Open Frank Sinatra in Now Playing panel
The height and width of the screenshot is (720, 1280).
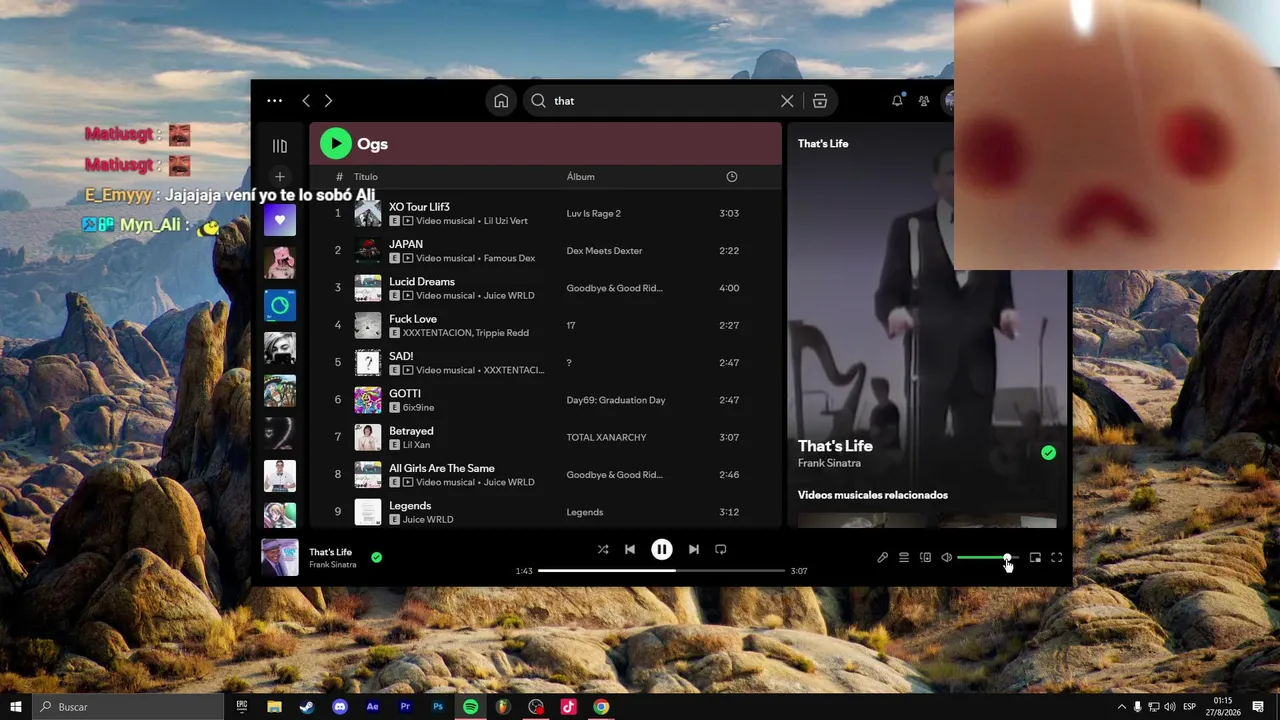(829, 464)
